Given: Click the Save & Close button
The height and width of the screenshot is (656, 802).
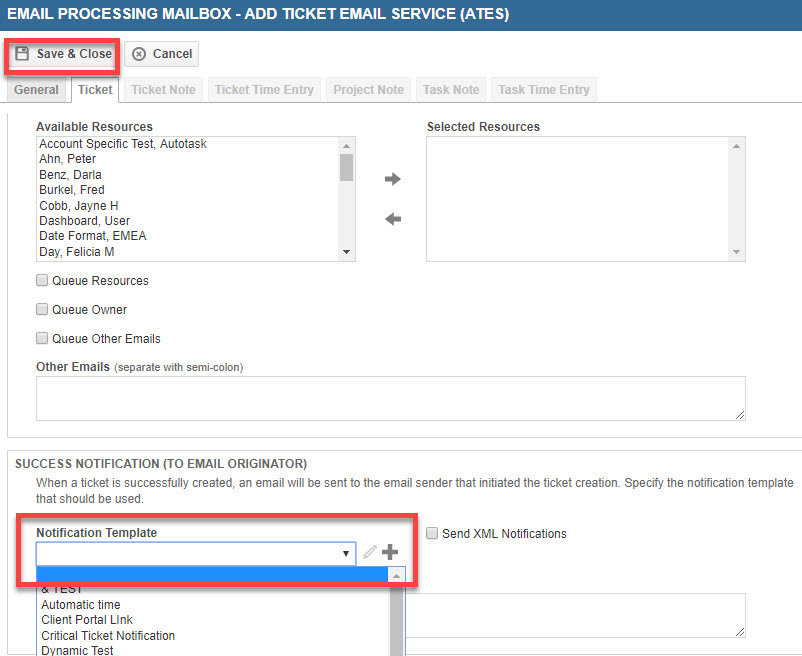Looking at the screenshot, I should 63,54.
